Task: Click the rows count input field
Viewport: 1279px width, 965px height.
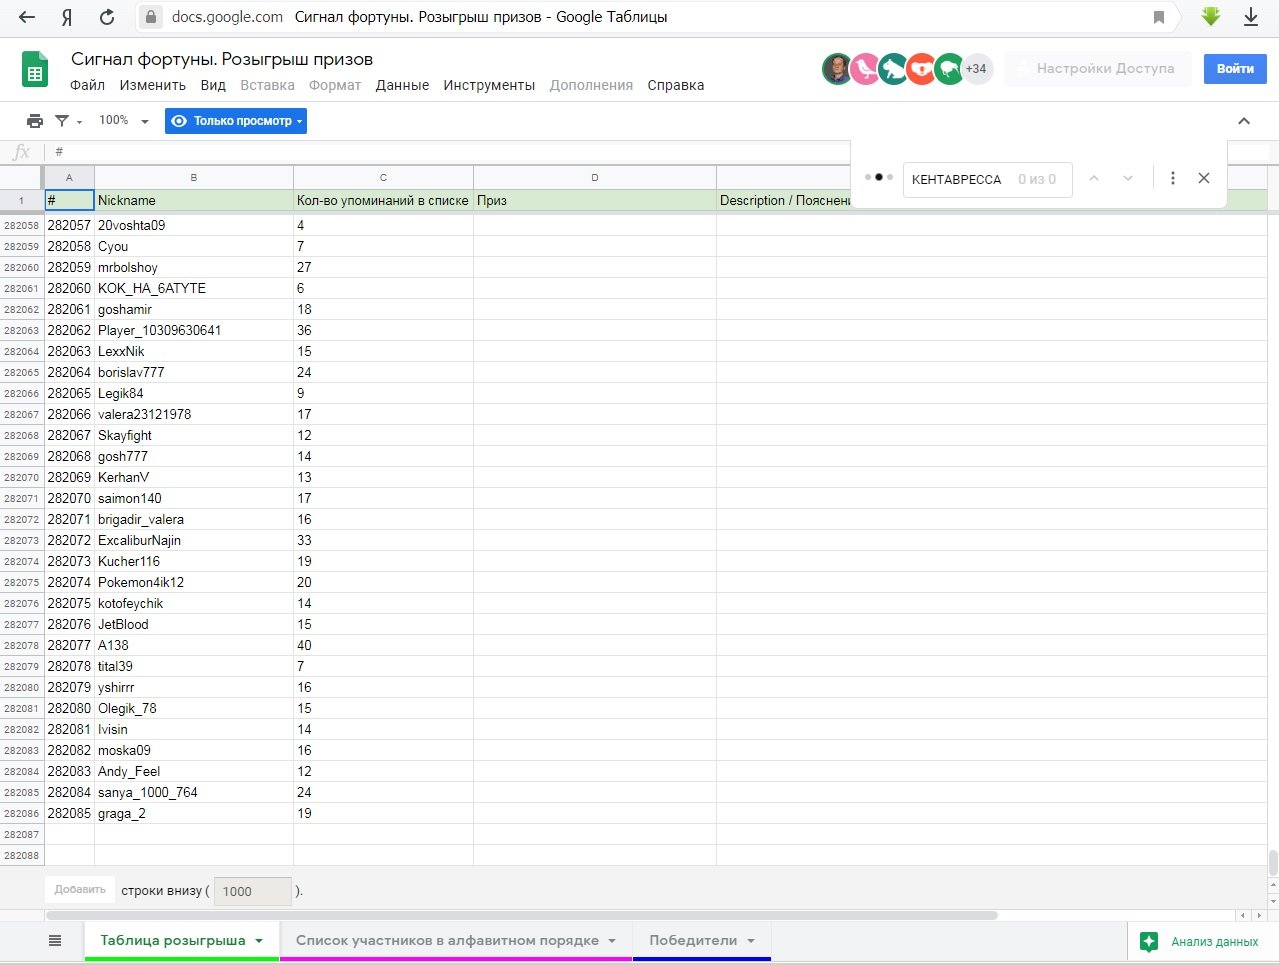Action: coord(252,891)
